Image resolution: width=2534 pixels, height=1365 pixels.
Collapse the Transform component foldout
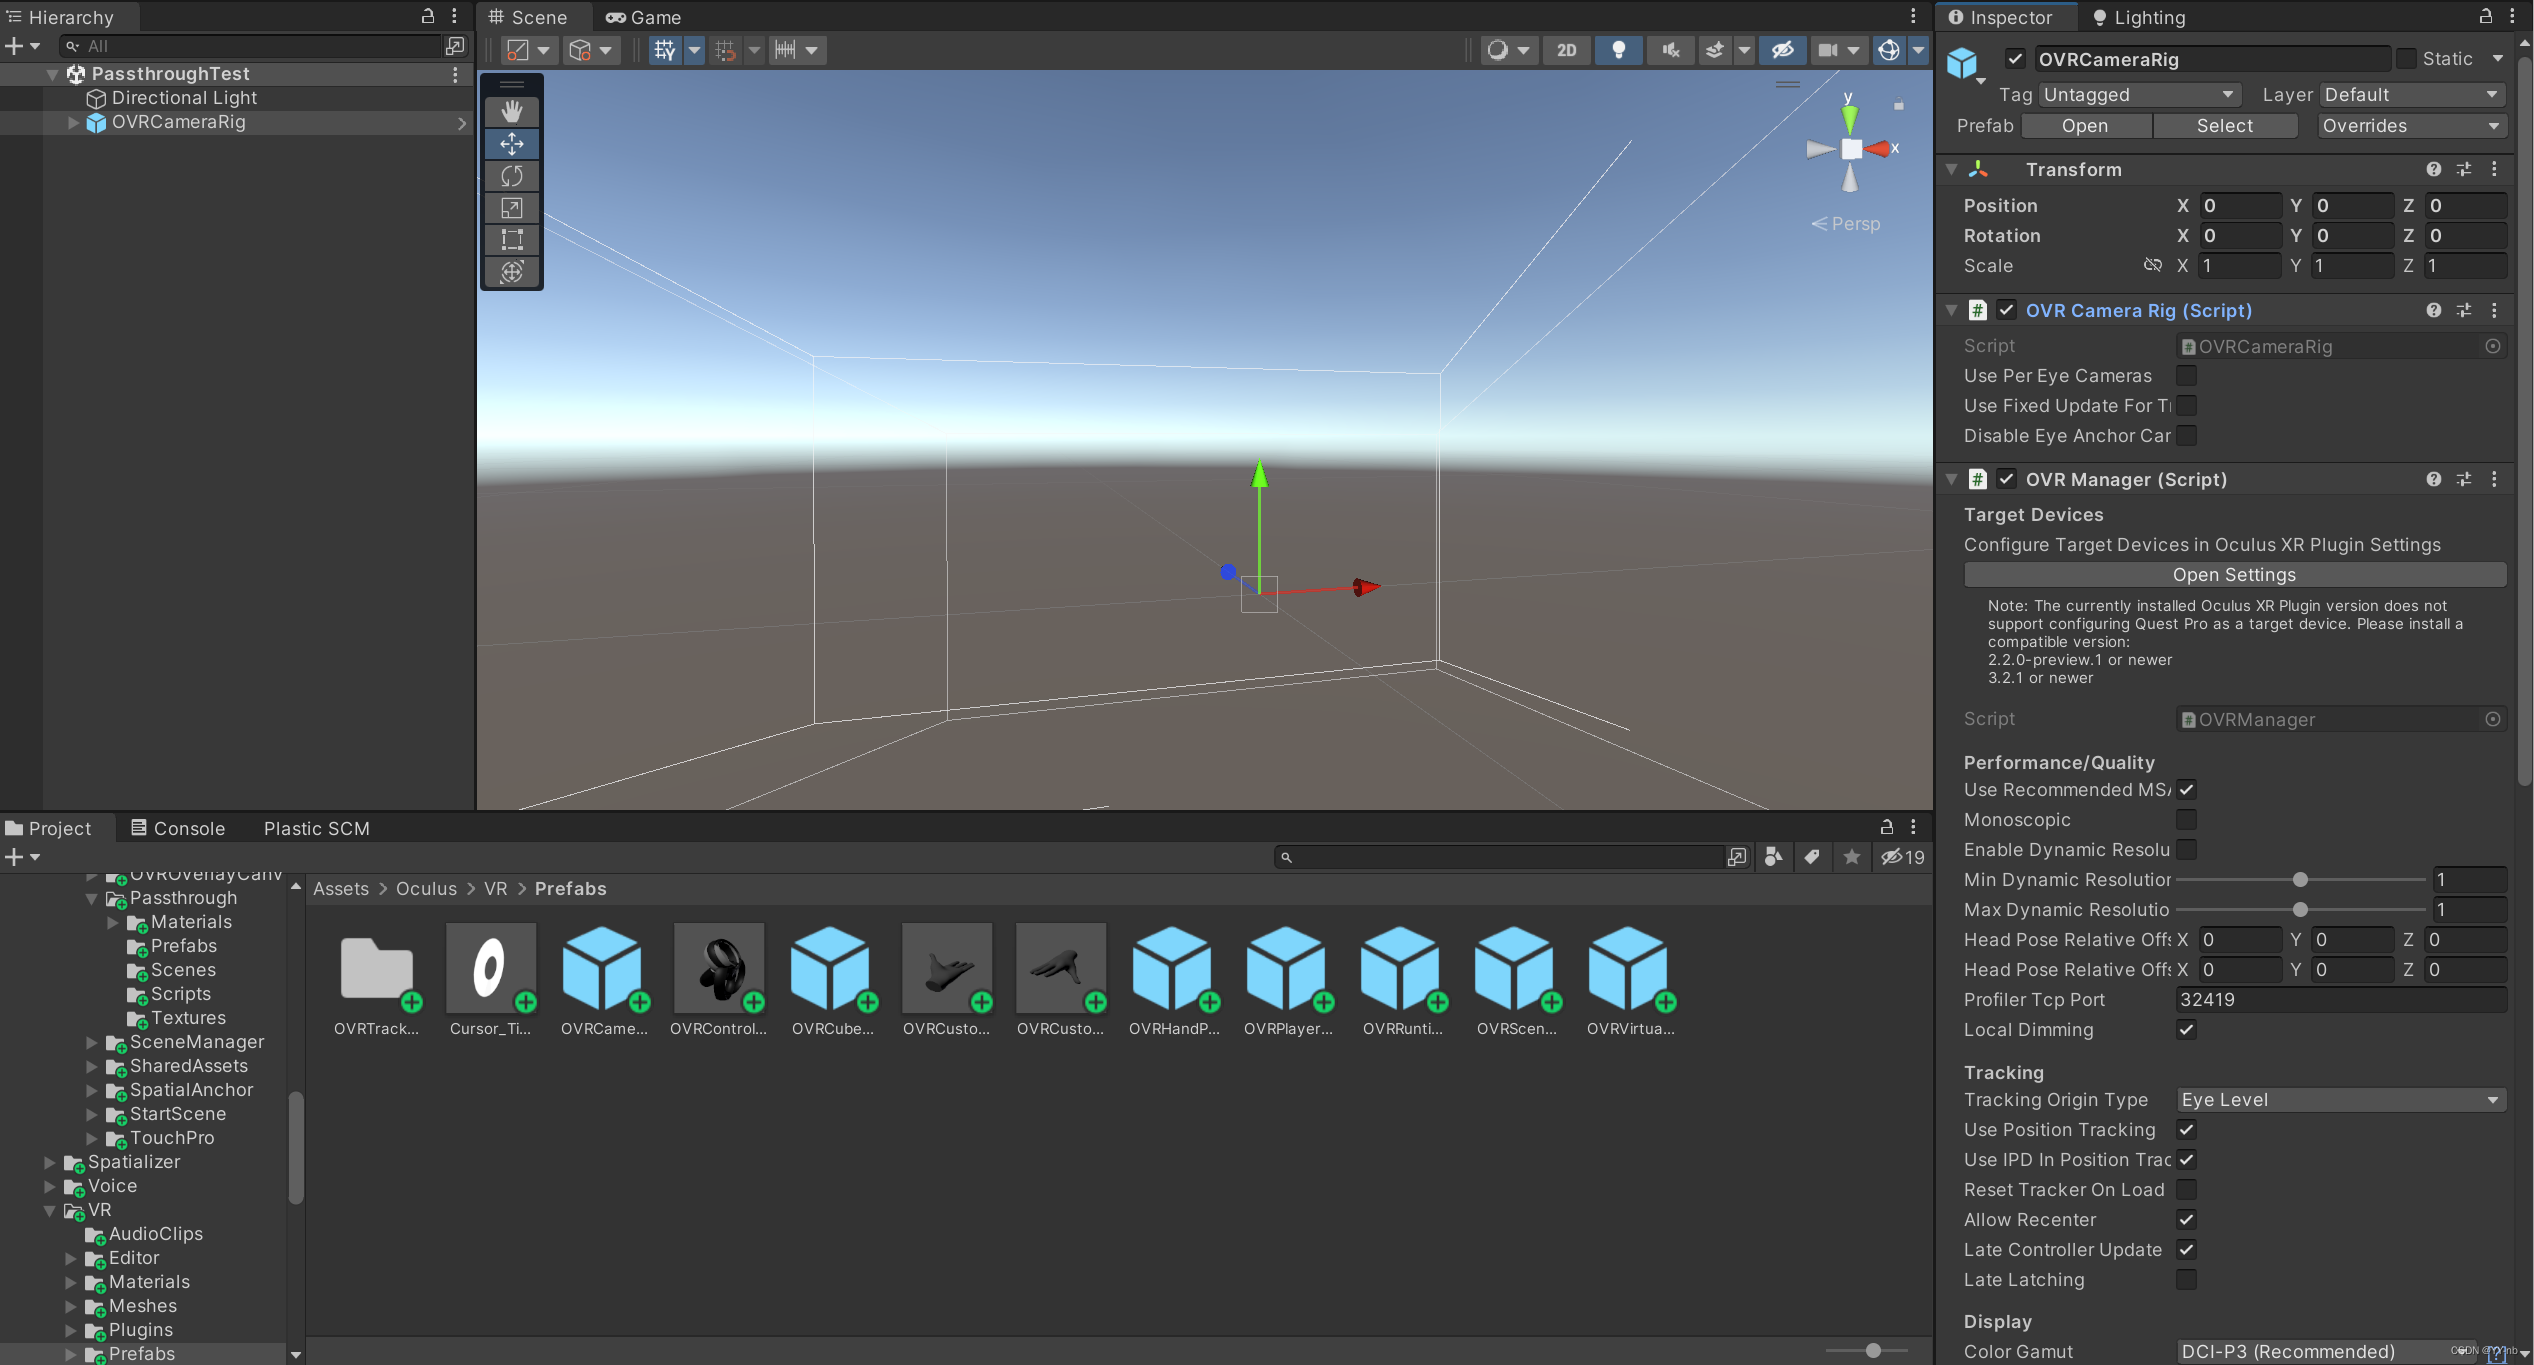pyautogui.click(x=1951, y=170)
